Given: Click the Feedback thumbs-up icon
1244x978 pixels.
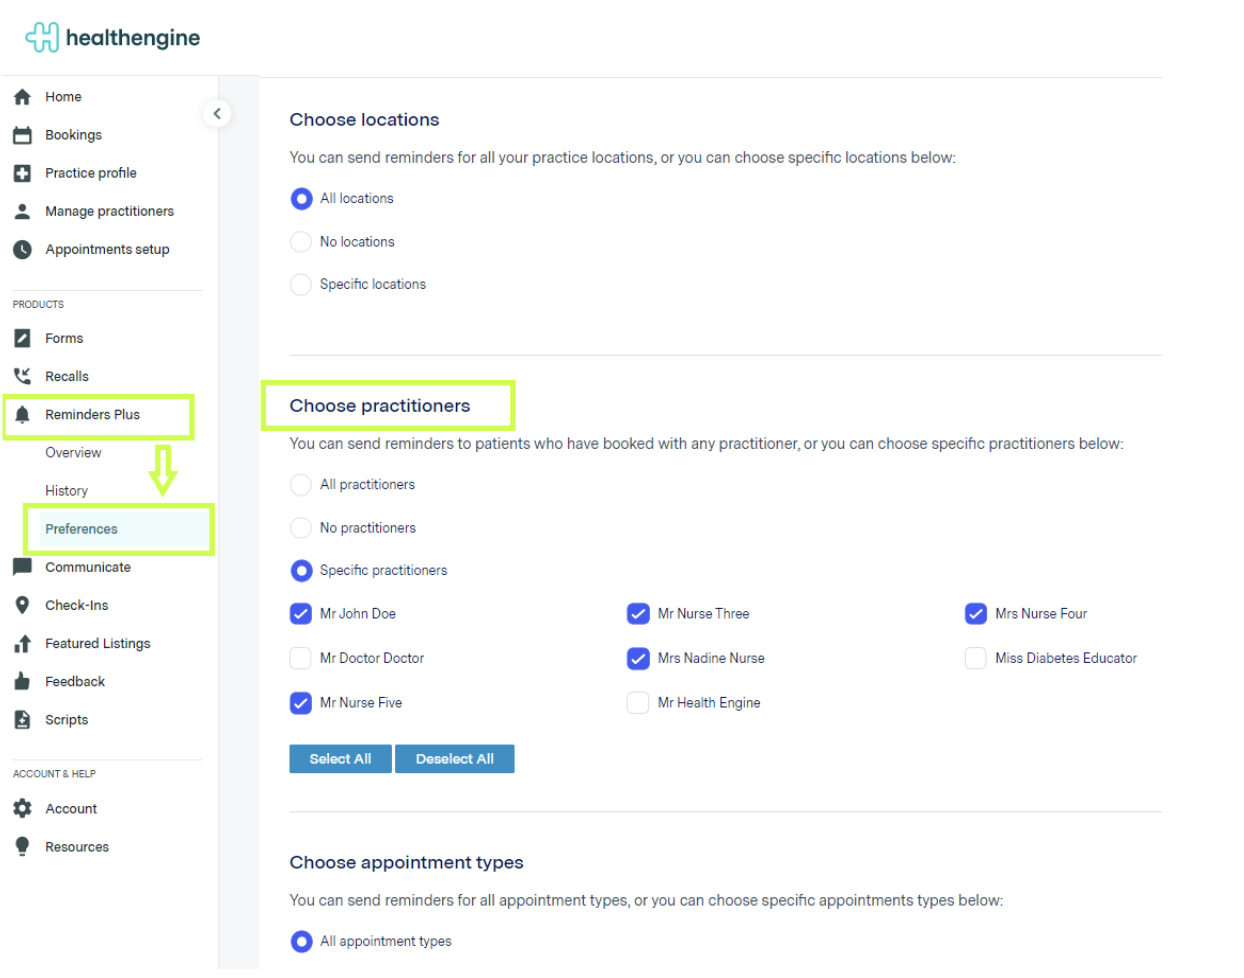Looking at the screenshot, I should 22,682.
